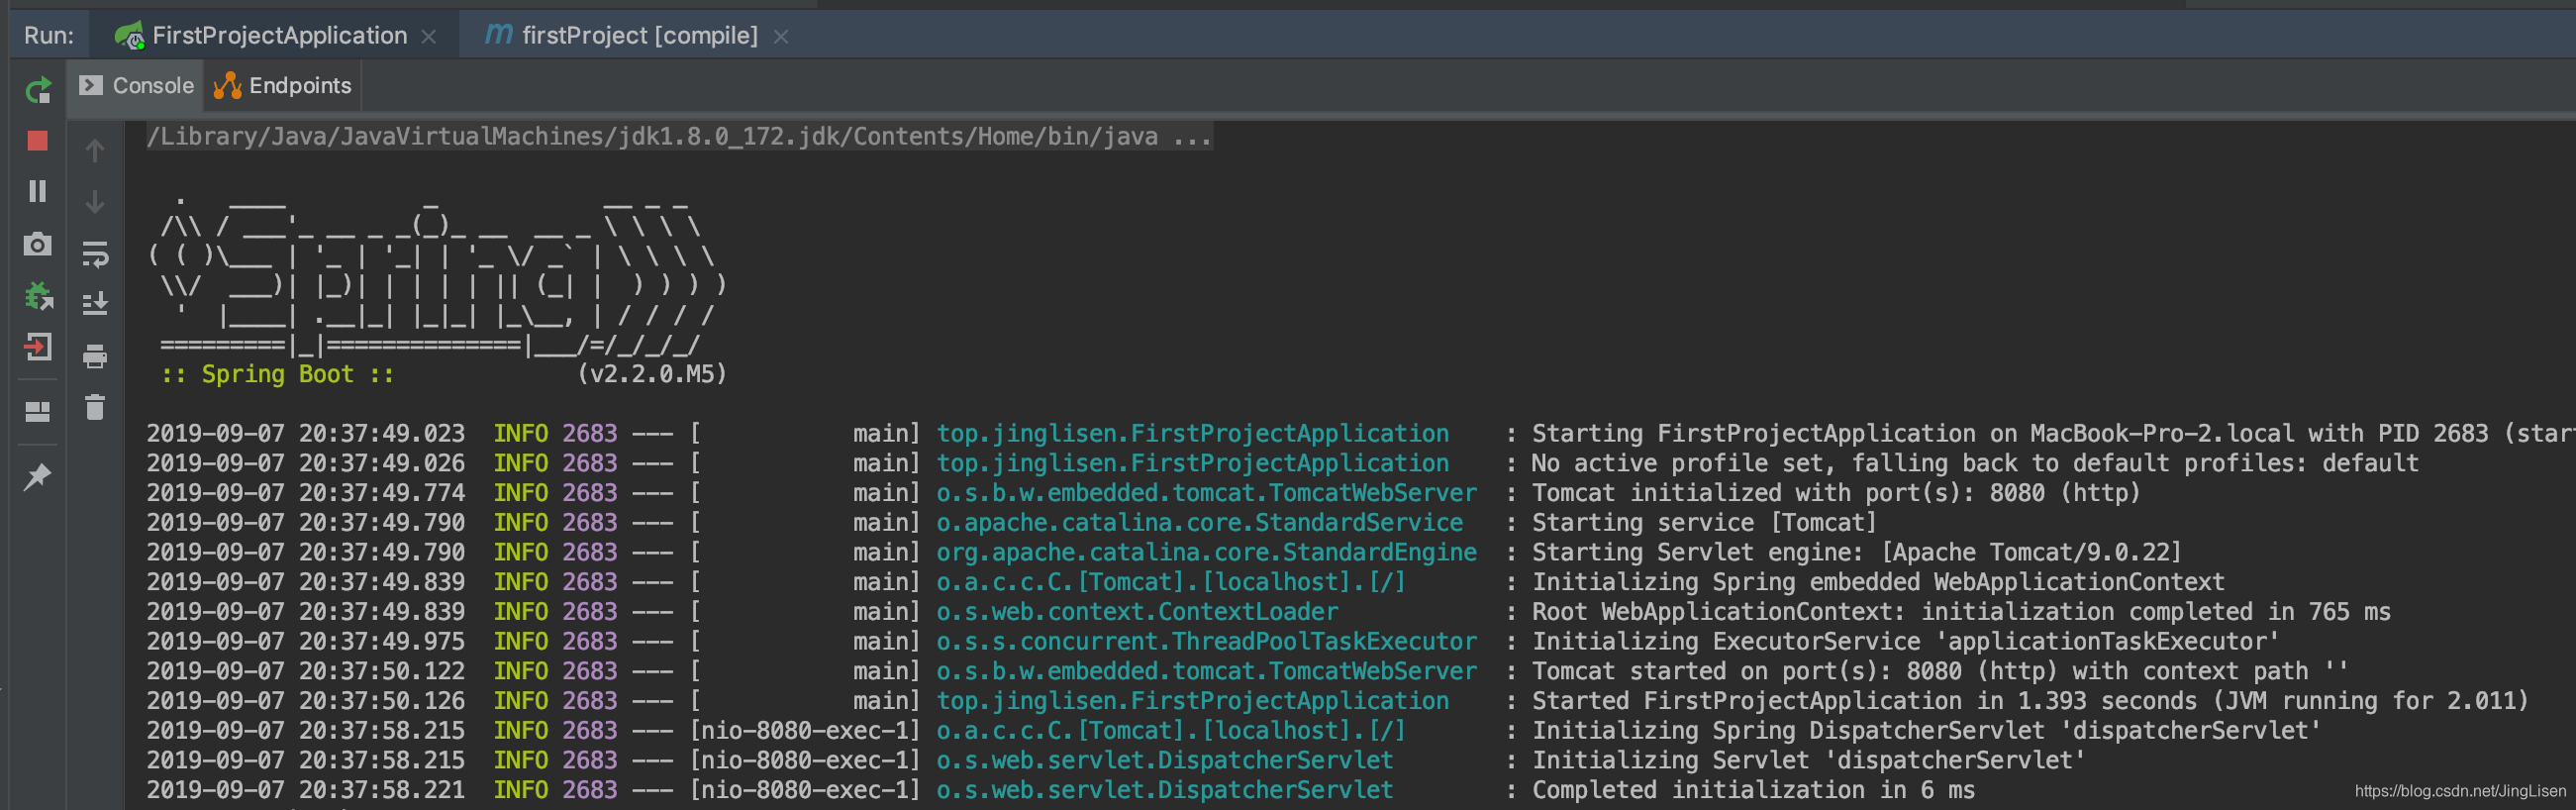Take a thread dump with the camera icon
The width and height of the screenshot is (2576, 810).
pos(38,244)
